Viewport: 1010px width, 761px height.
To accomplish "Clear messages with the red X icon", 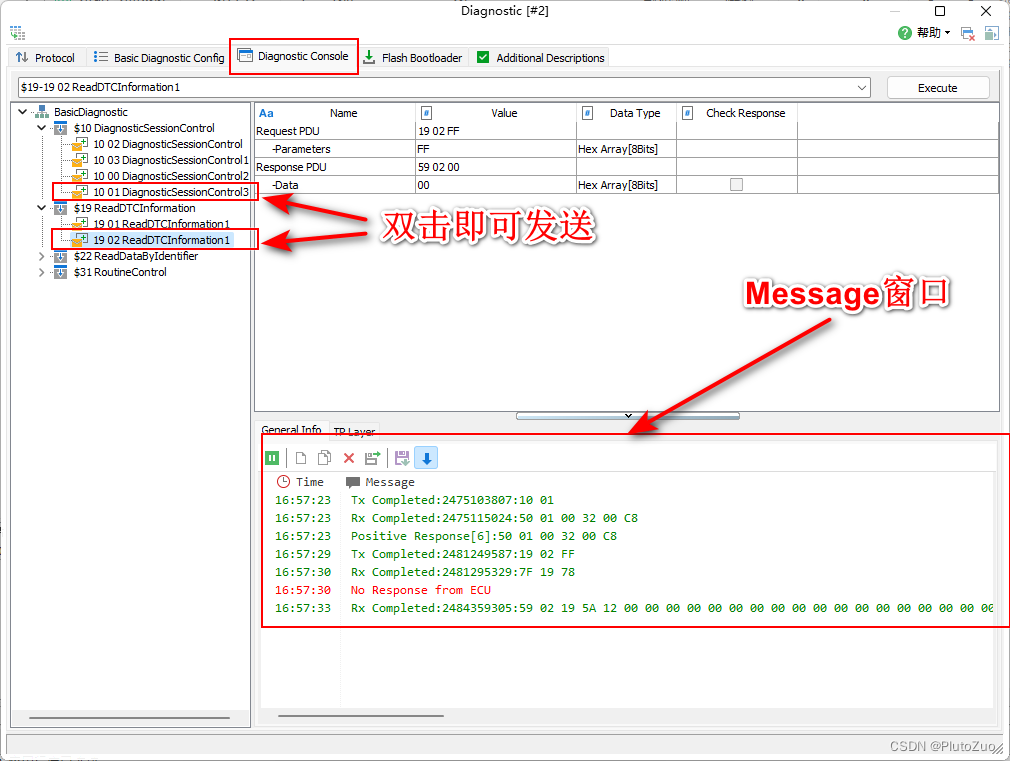I will coord(348,458).
